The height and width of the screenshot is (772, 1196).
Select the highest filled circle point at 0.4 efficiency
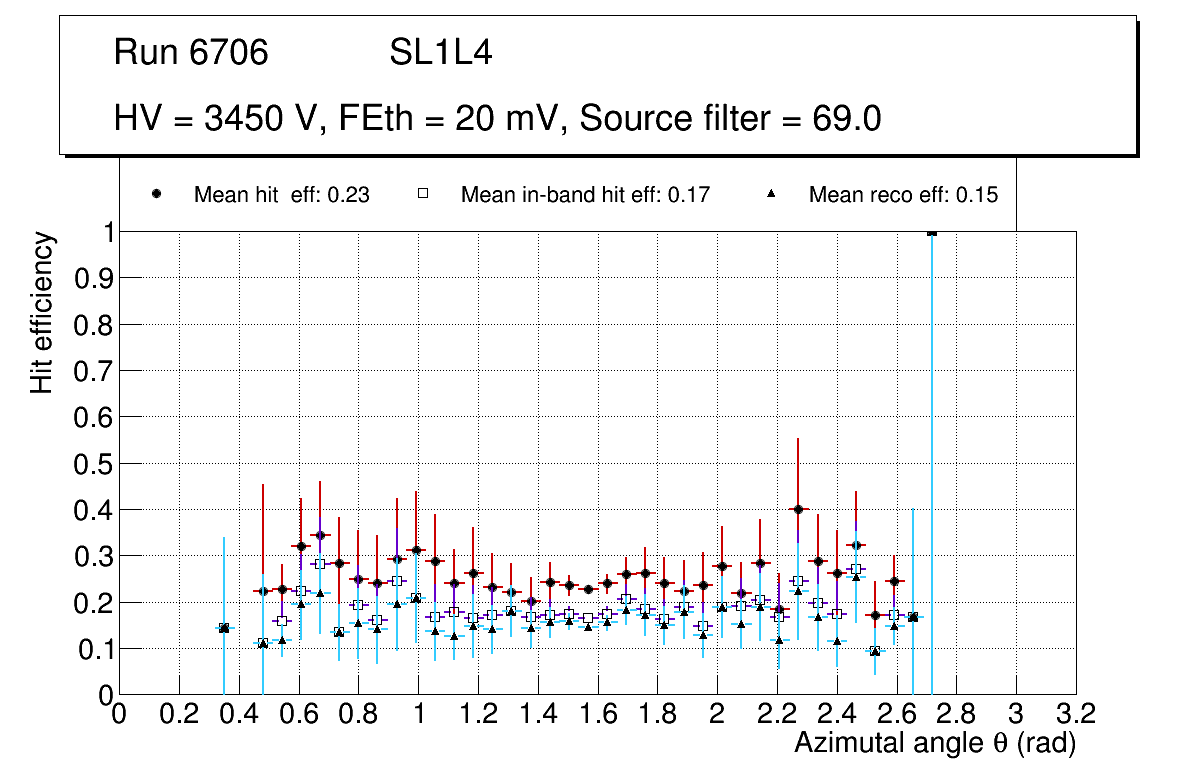click(x=797, y=509)
